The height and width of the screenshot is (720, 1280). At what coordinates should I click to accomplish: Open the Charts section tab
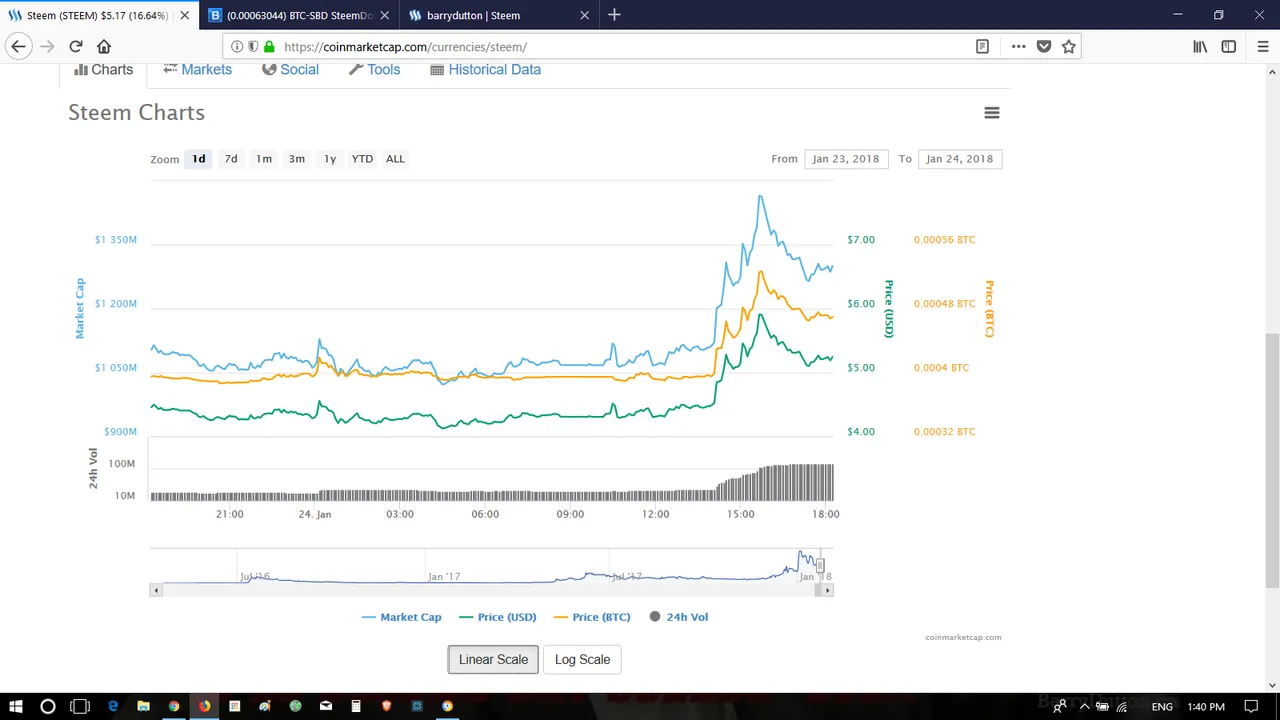coord(103,70)
